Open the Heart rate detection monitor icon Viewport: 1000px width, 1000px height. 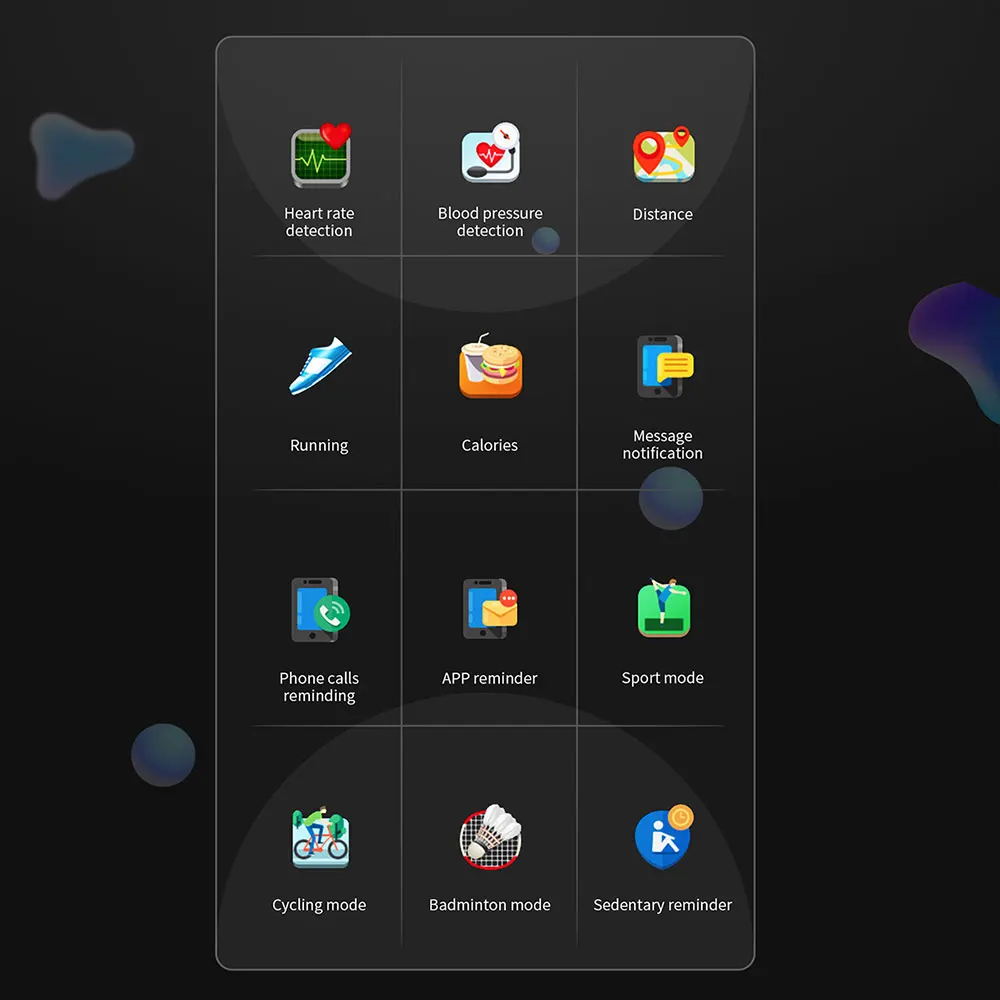coord(321,155)
